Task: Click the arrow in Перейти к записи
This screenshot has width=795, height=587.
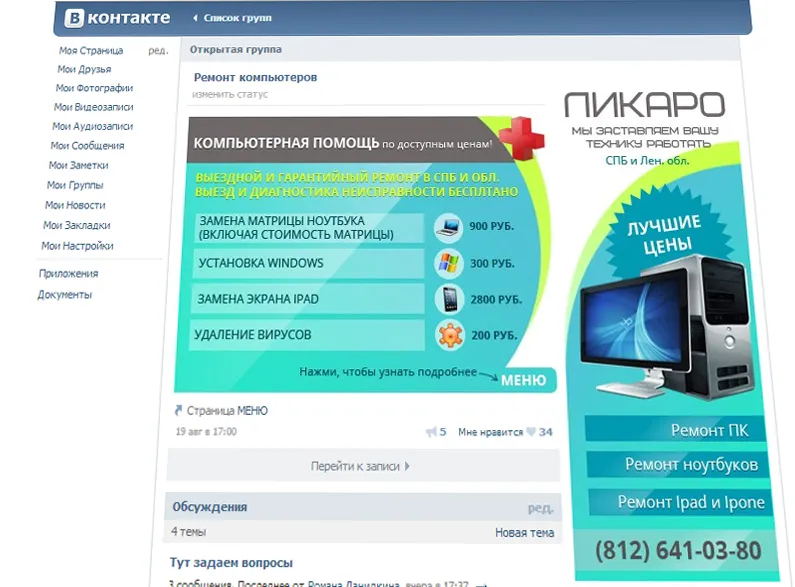Action: click(407, 466)
